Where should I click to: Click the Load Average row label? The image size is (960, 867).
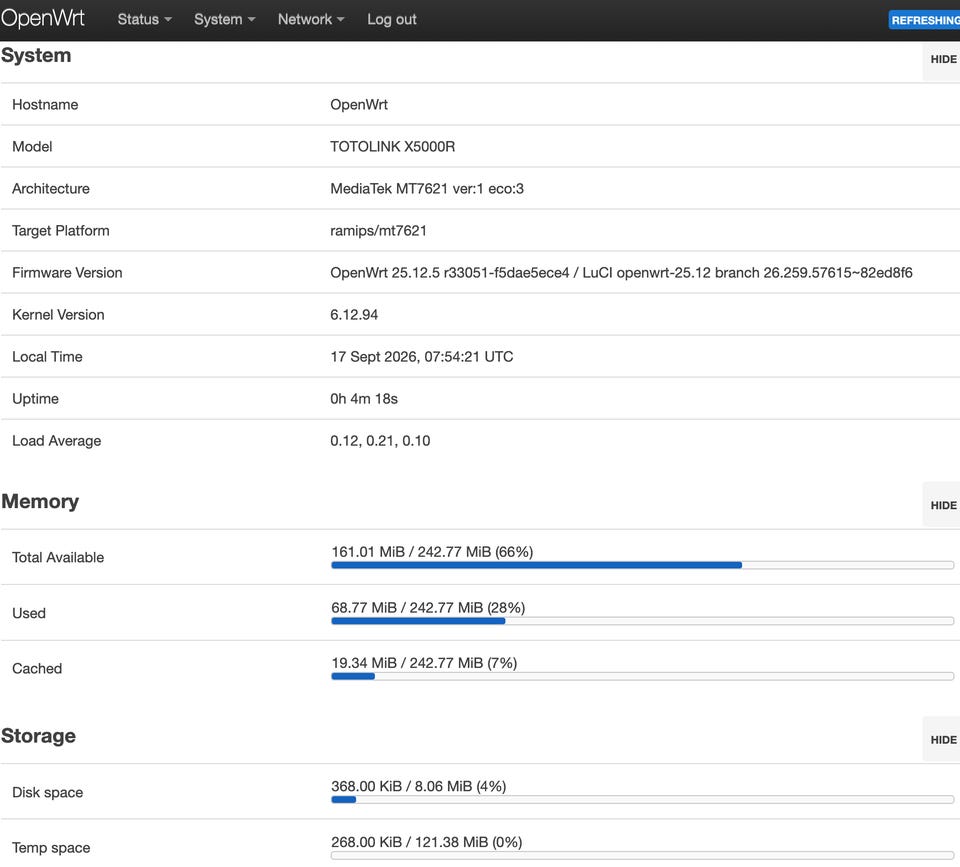[56, 441]
